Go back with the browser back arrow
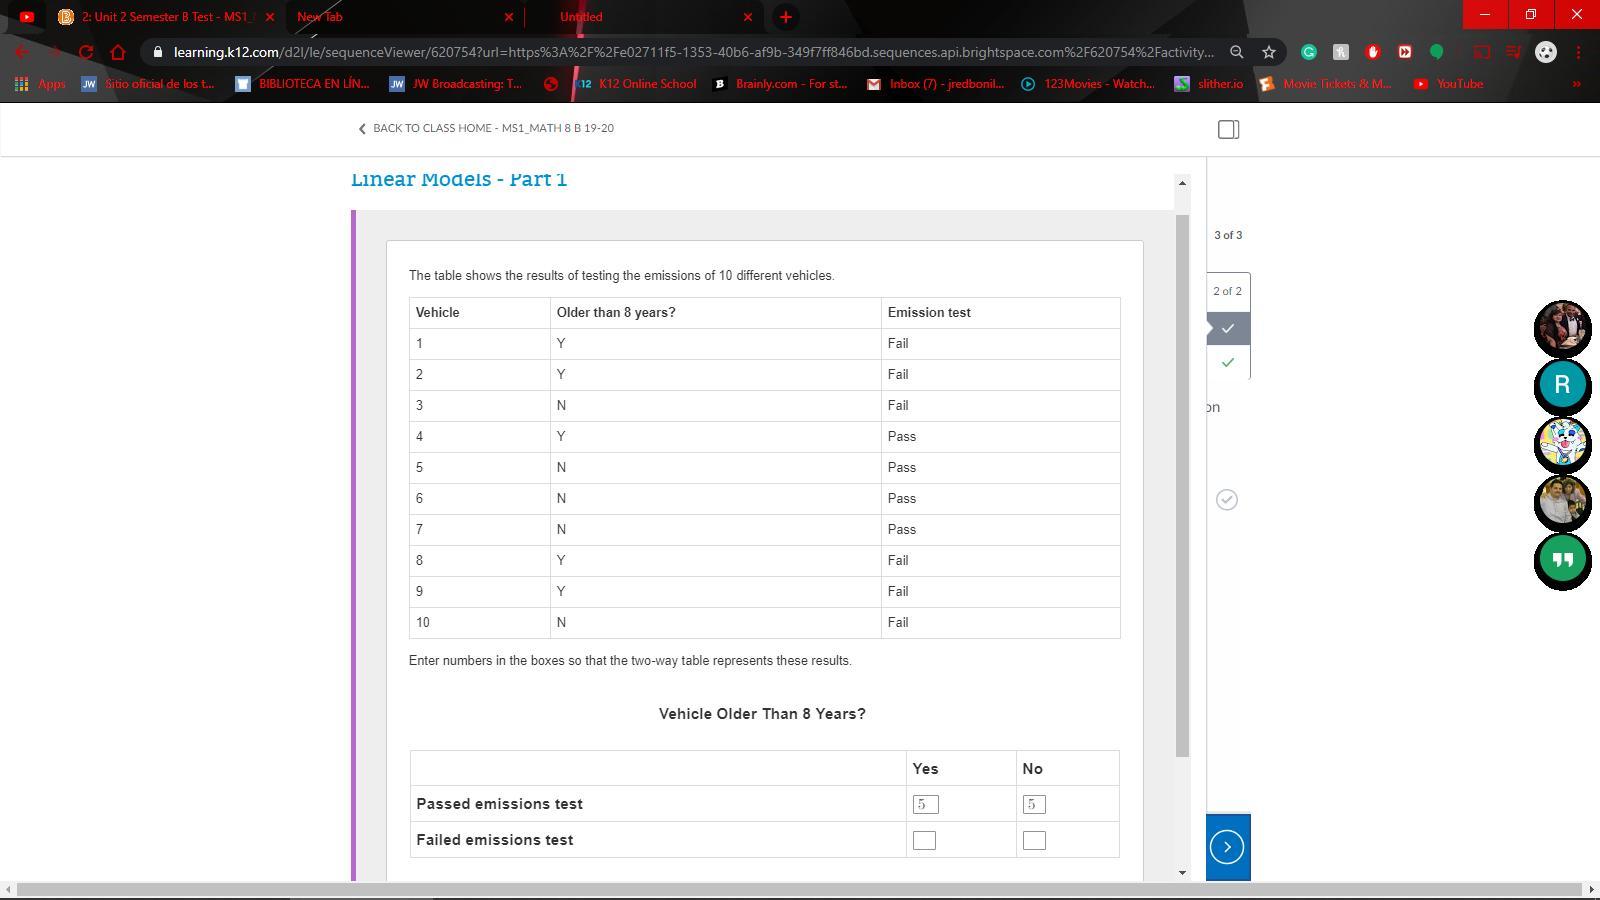This screenshot has height=900, width=1600. point(22,52)
